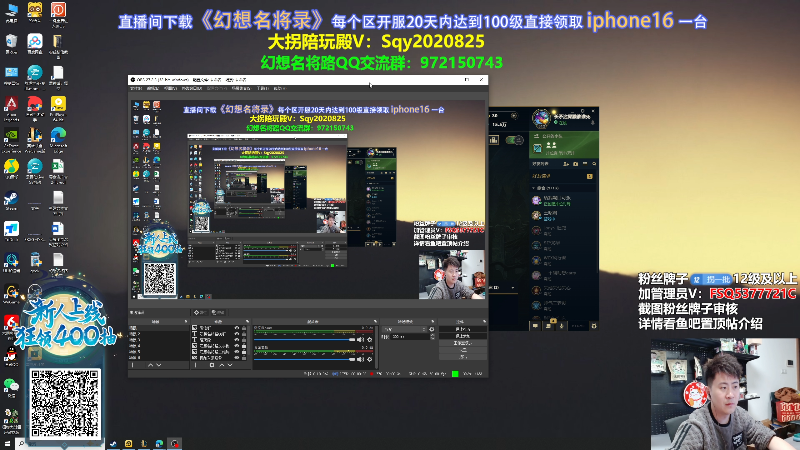This screenshot has width=800, height=450.
Task: Click search icon in League friends list
Action: (x=594, y=164)
